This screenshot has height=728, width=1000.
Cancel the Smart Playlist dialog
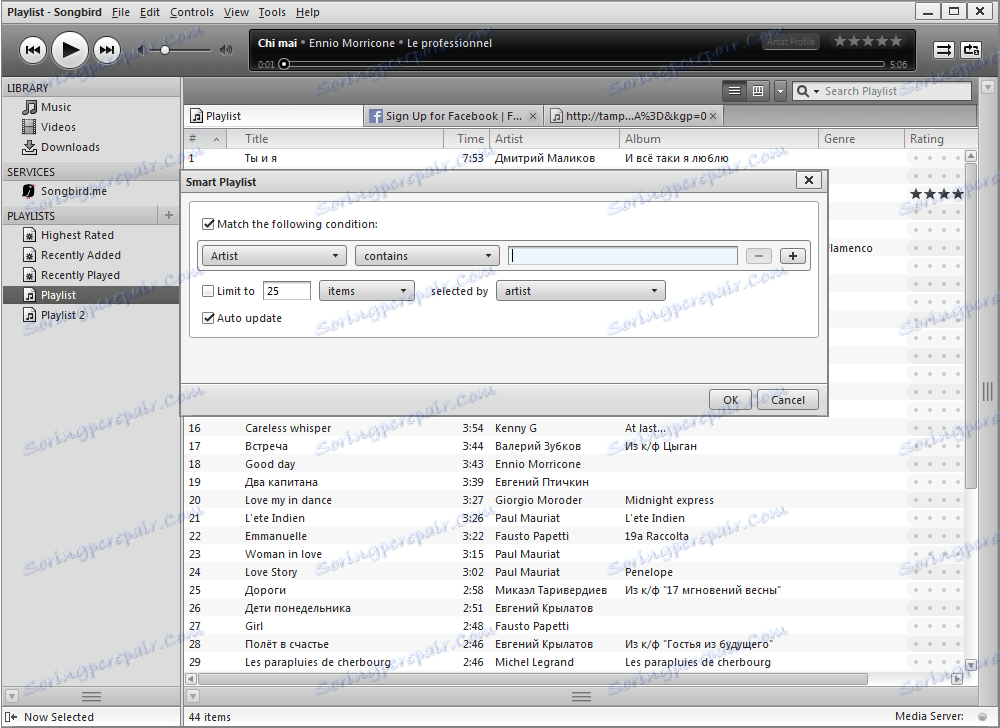point(788,400)
